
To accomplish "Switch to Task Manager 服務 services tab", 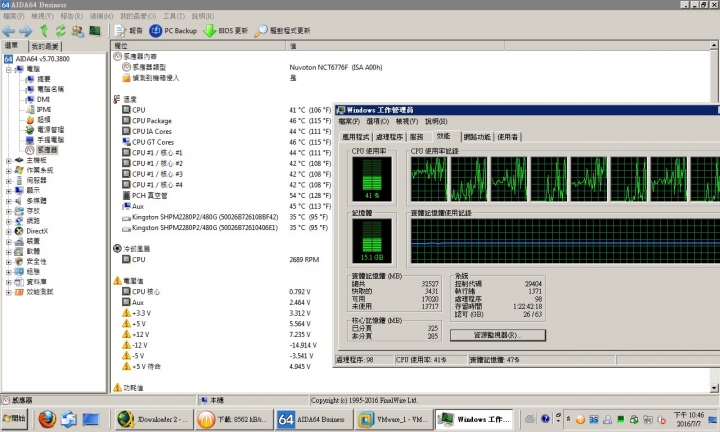I will pos(416,137).
